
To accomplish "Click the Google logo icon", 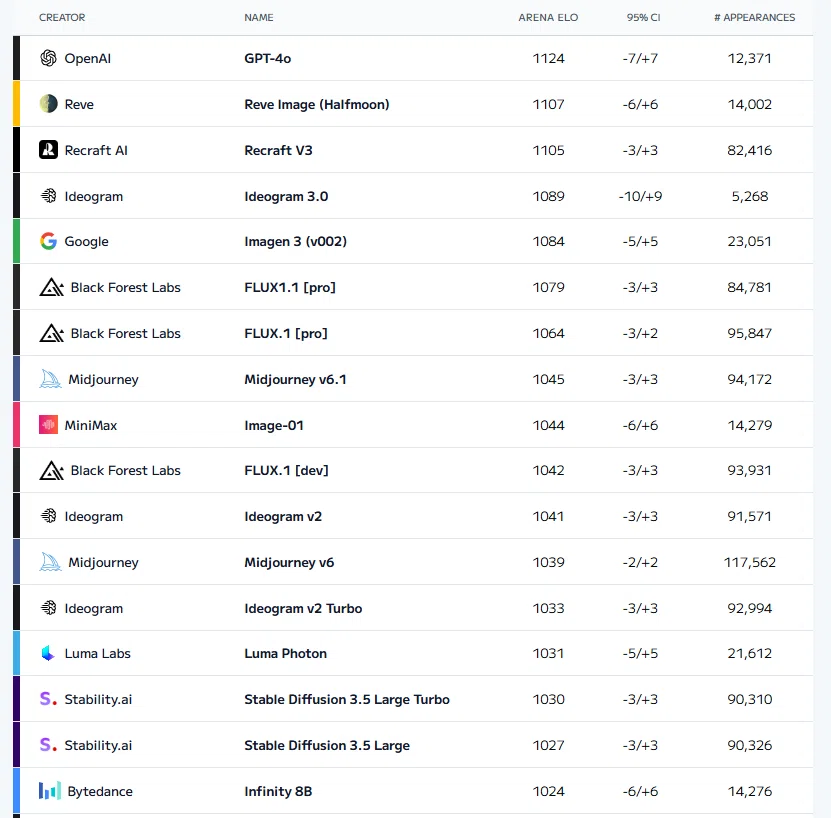I will point(48,241).
